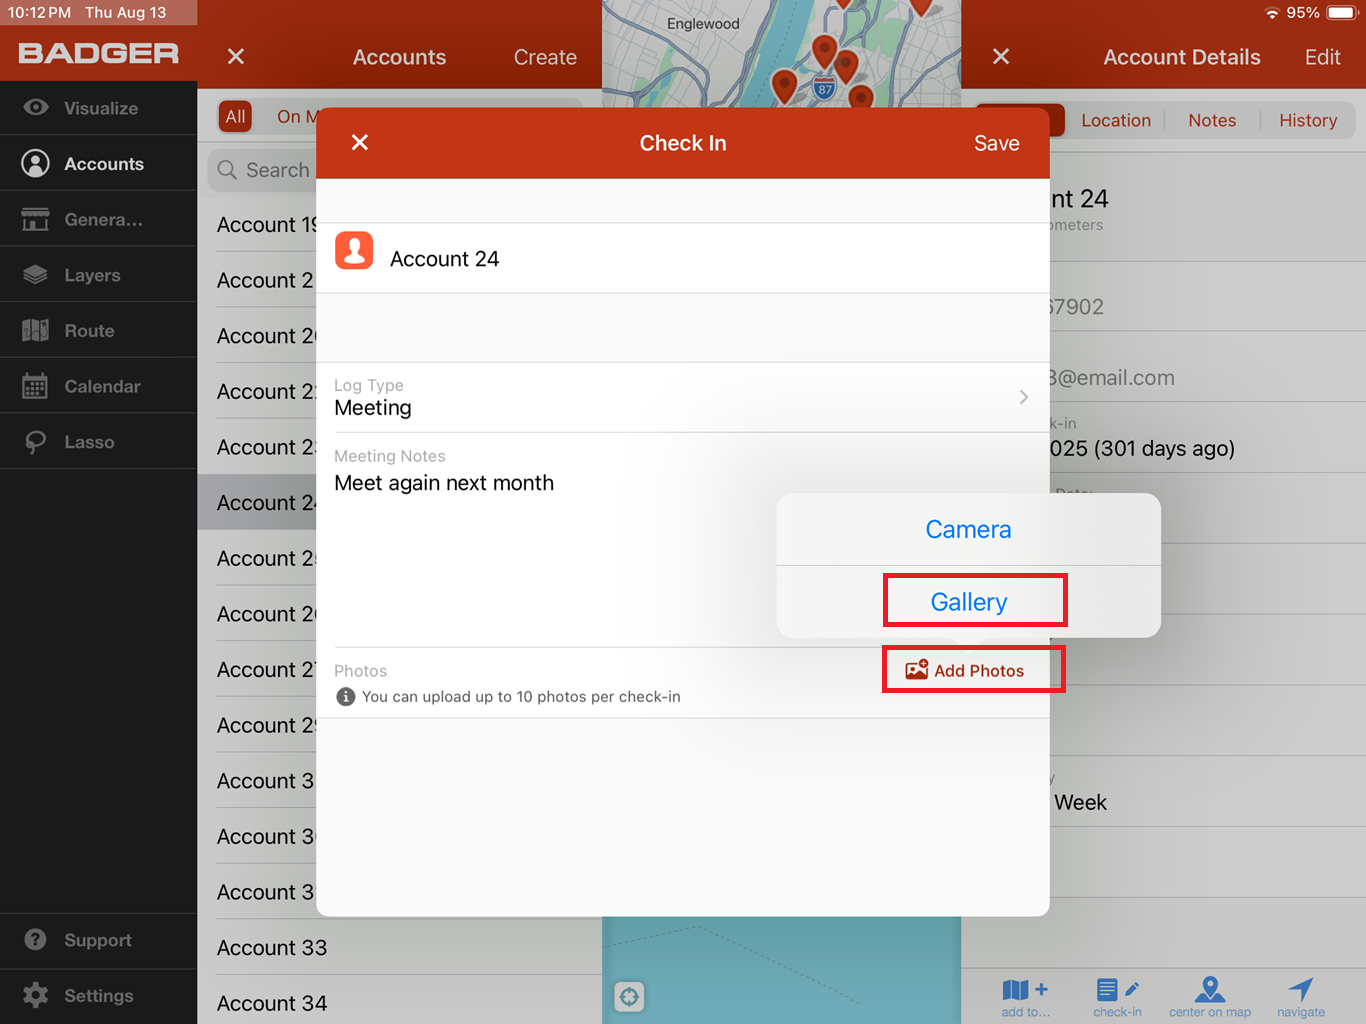
Task: Click Create in Accounts header
Action: coord(545,57)
